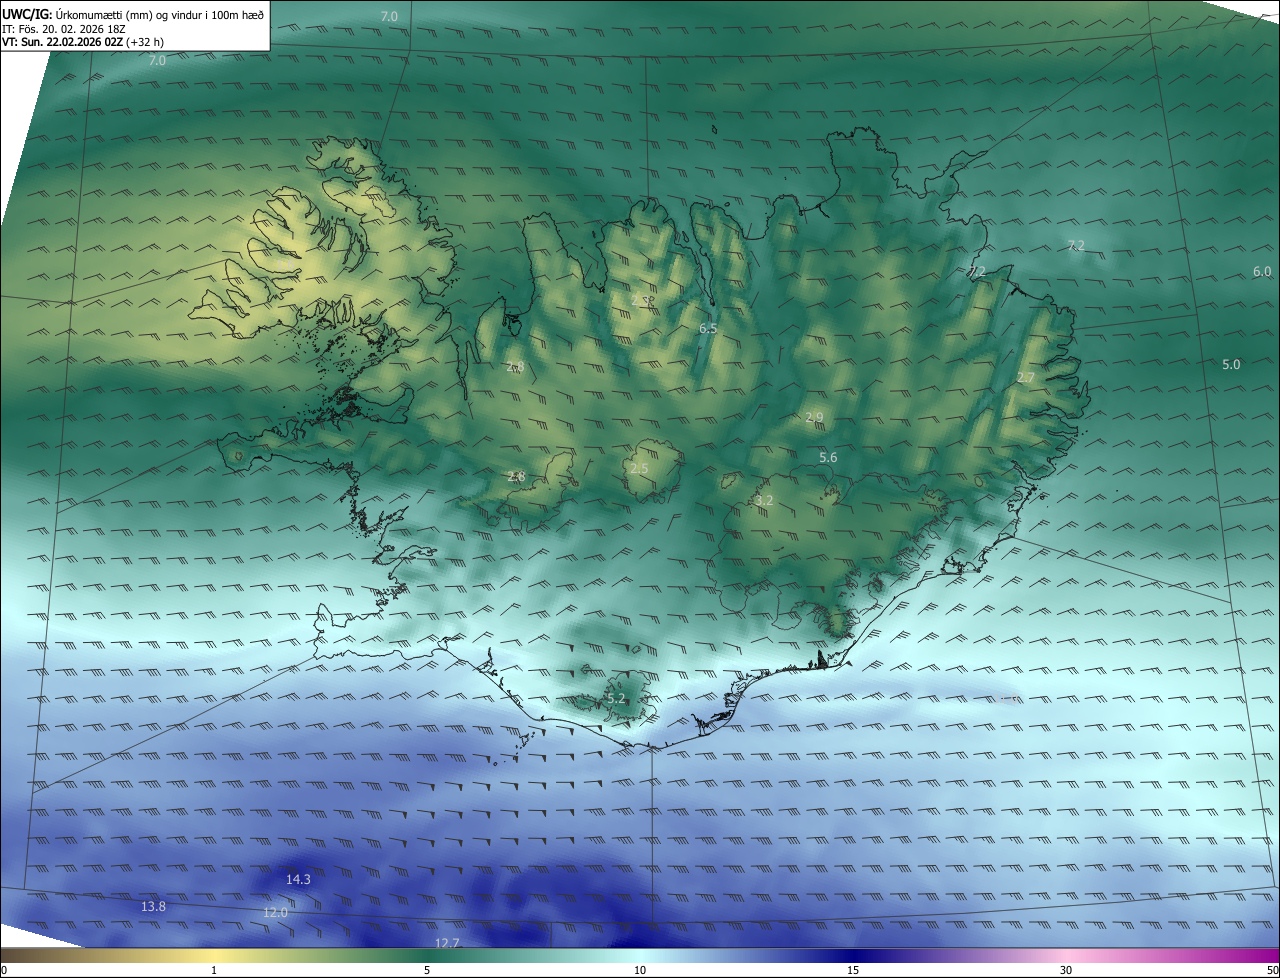Click the legend tick labeled 0
This screenshot has height=978, width=1280.
pos(3,970)
